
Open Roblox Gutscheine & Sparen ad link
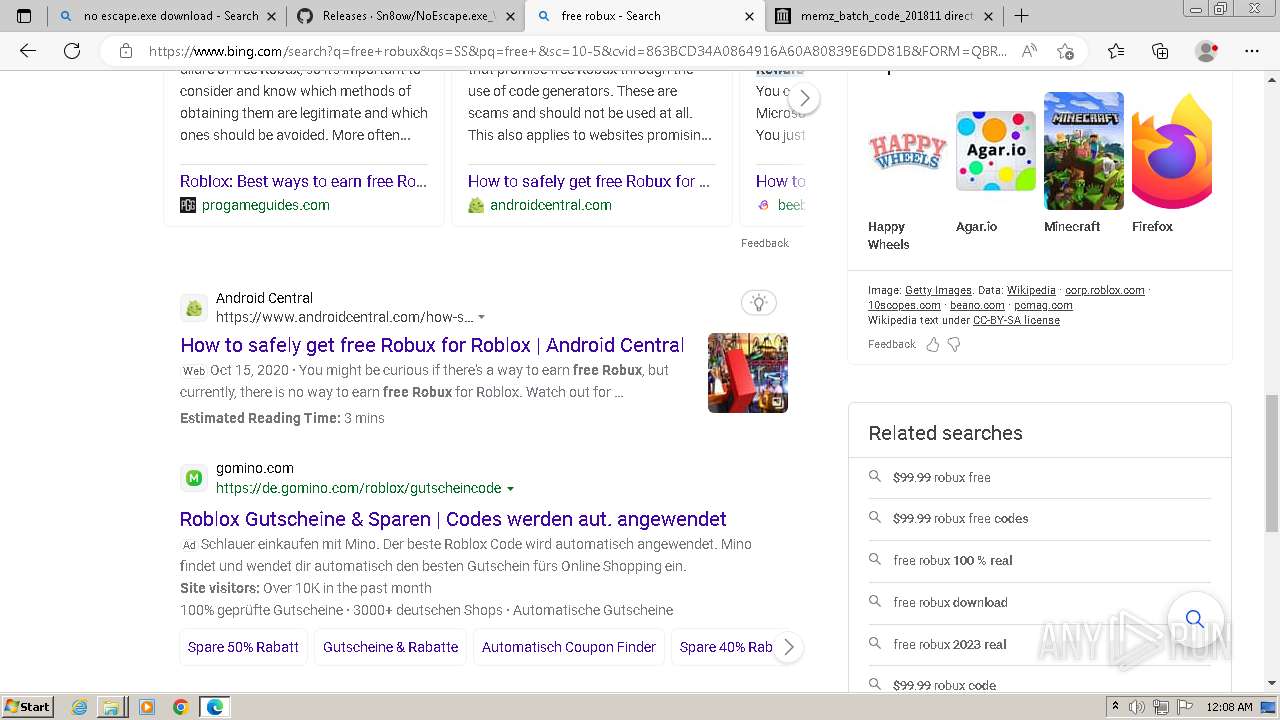(453, 519)
